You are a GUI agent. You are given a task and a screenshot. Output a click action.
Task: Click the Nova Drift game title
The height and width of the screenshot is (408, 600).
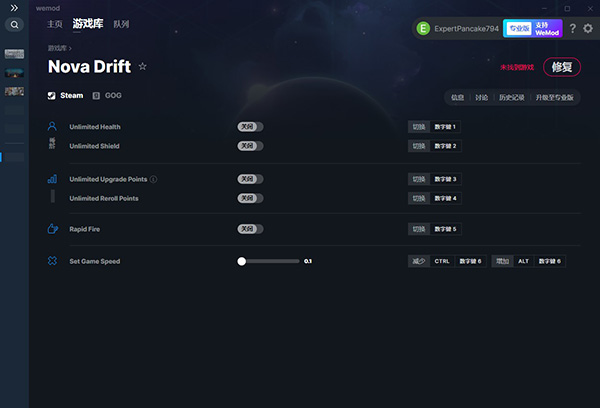click(x=90, y=67)
